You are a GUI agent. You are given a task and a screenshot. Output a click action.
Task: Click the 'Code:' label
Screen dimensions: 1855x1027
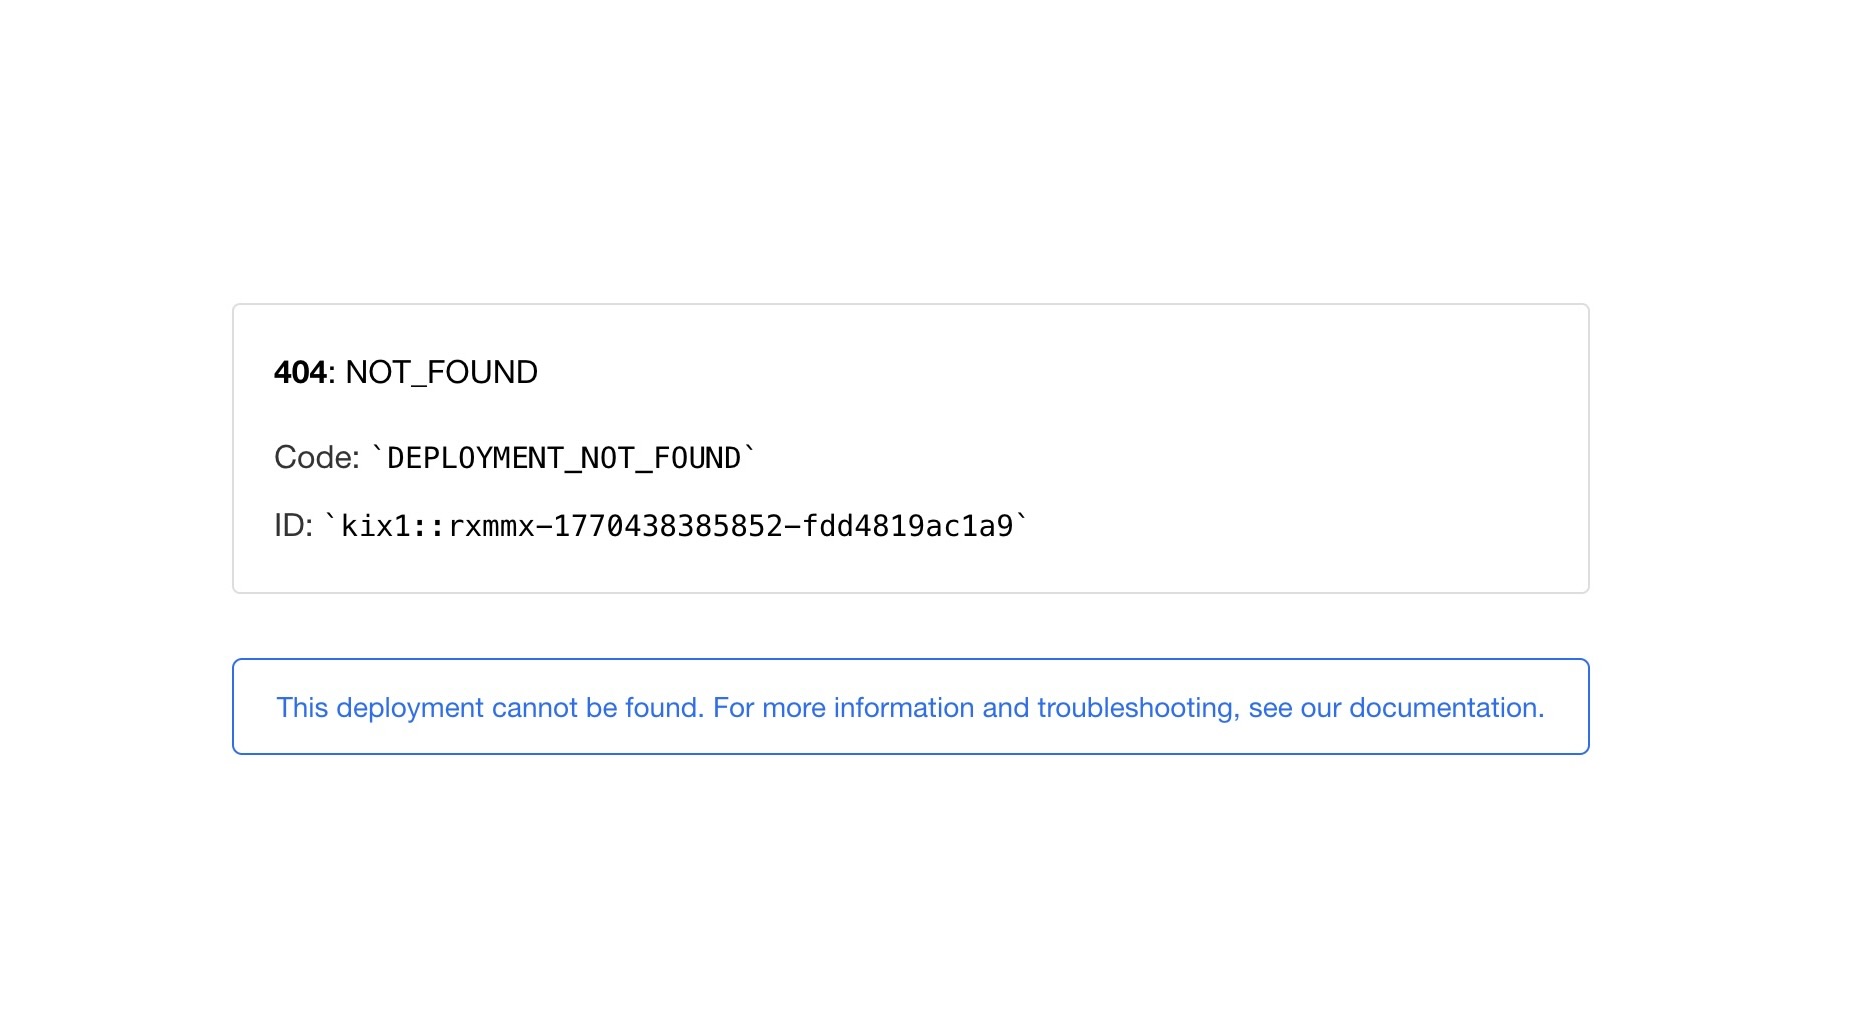pyautogui.click(x=316, y=457)
